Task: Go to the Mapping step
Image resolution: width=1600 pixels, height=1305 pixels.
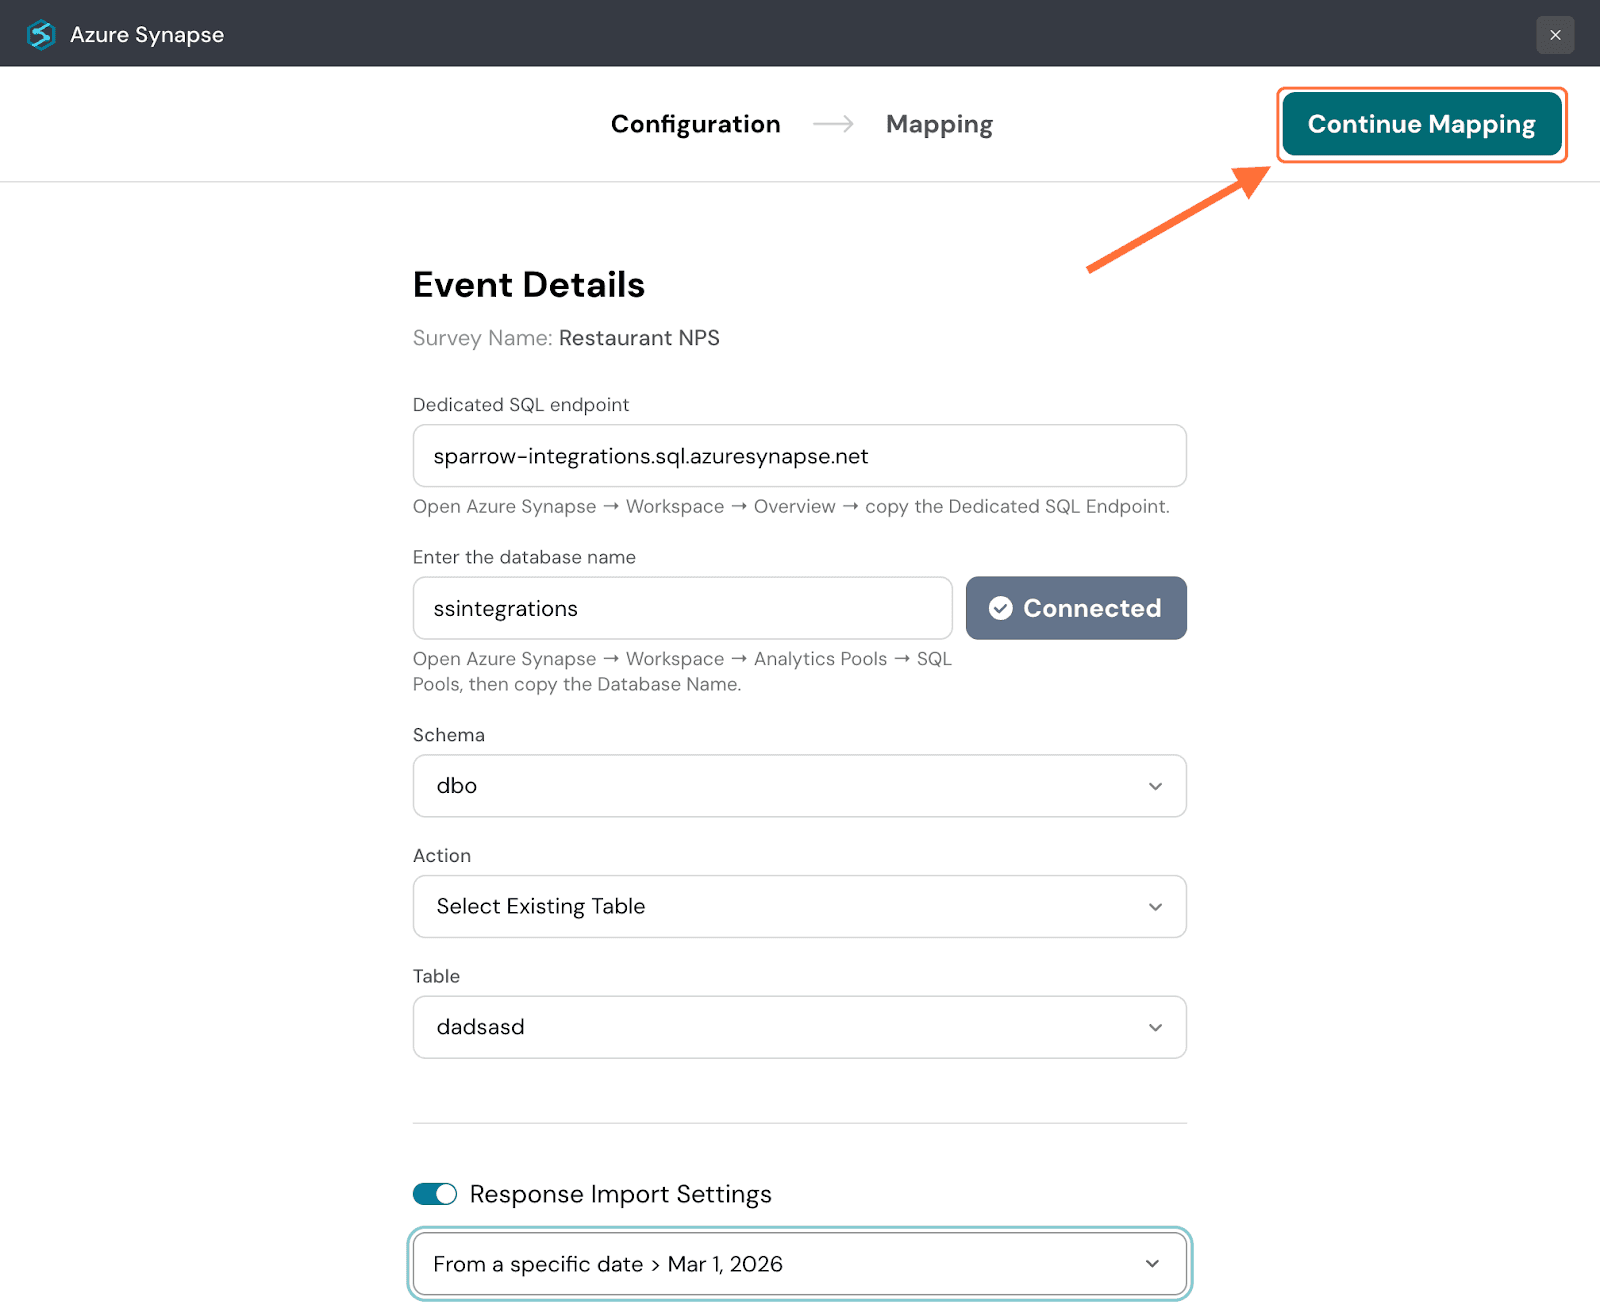Action: click(x=939, y=124)
